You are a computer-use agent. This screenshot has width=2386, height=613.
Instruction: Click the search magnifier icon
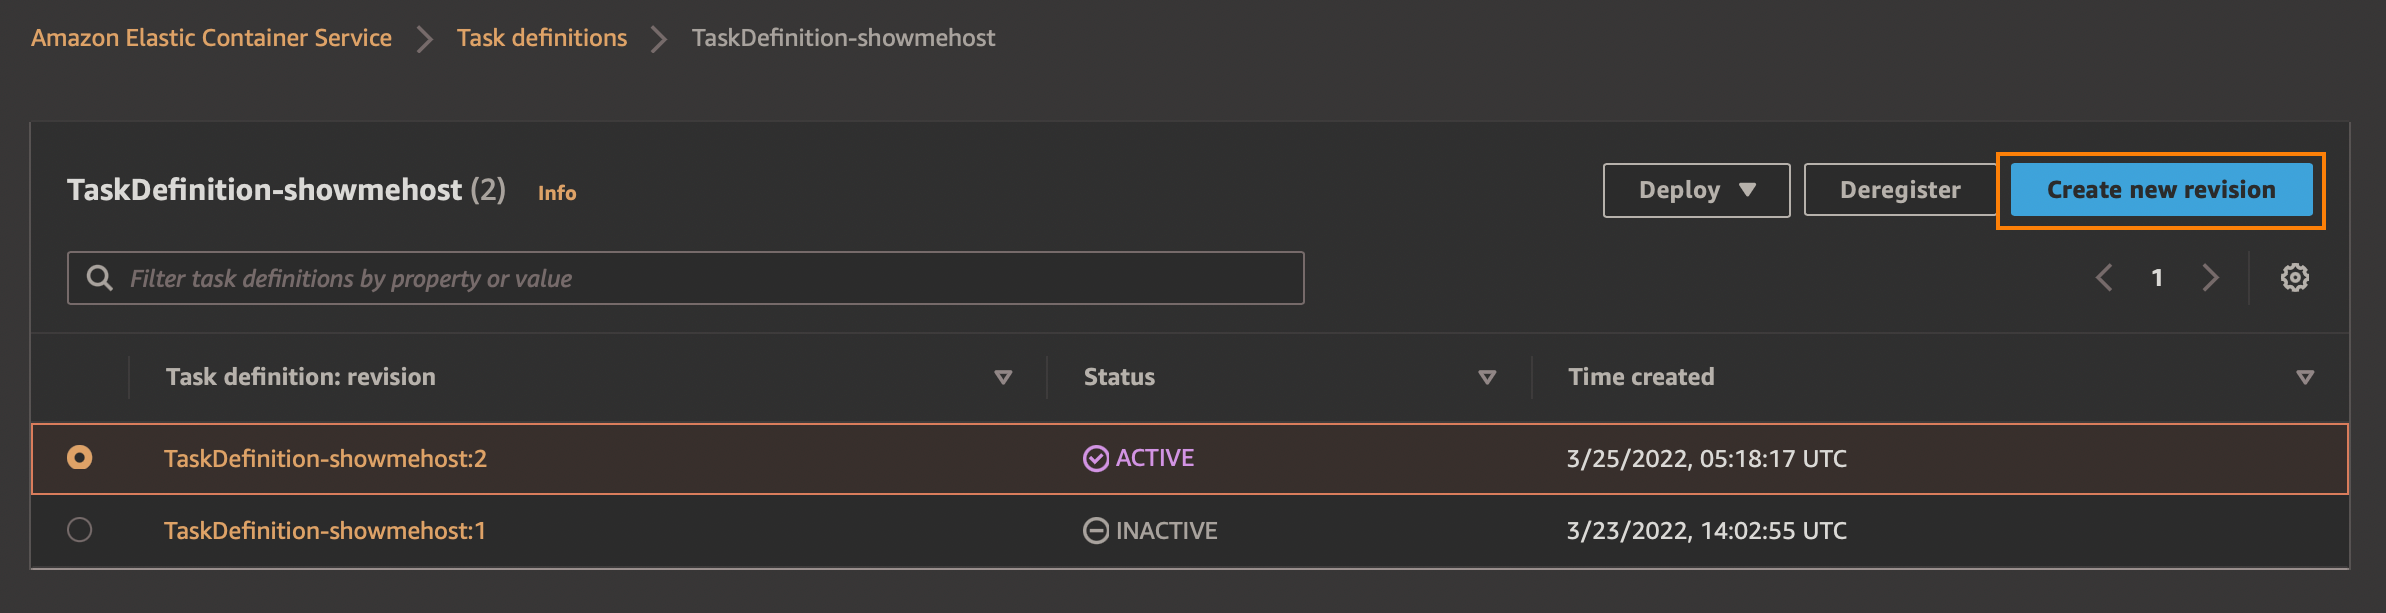100,278
